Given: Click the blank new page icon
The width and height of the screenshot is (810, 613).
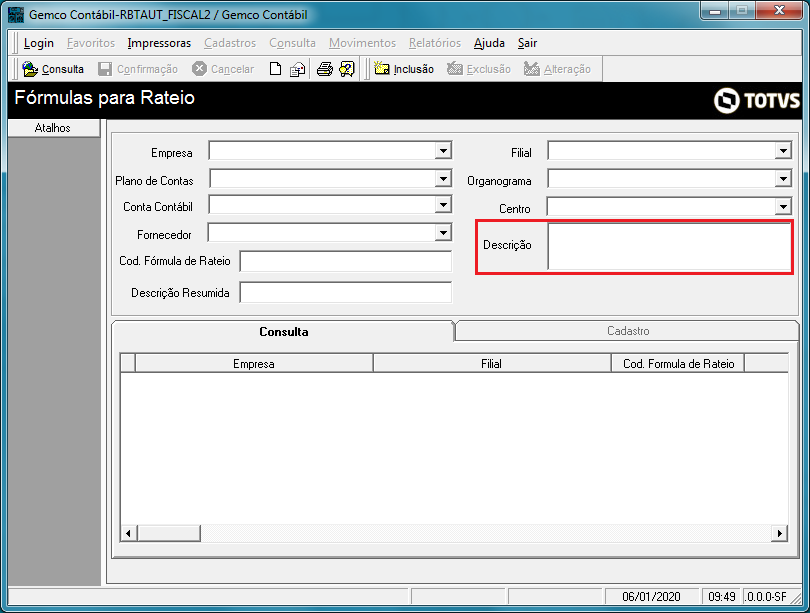Looking at the screenshot, I should click(275, 69).
